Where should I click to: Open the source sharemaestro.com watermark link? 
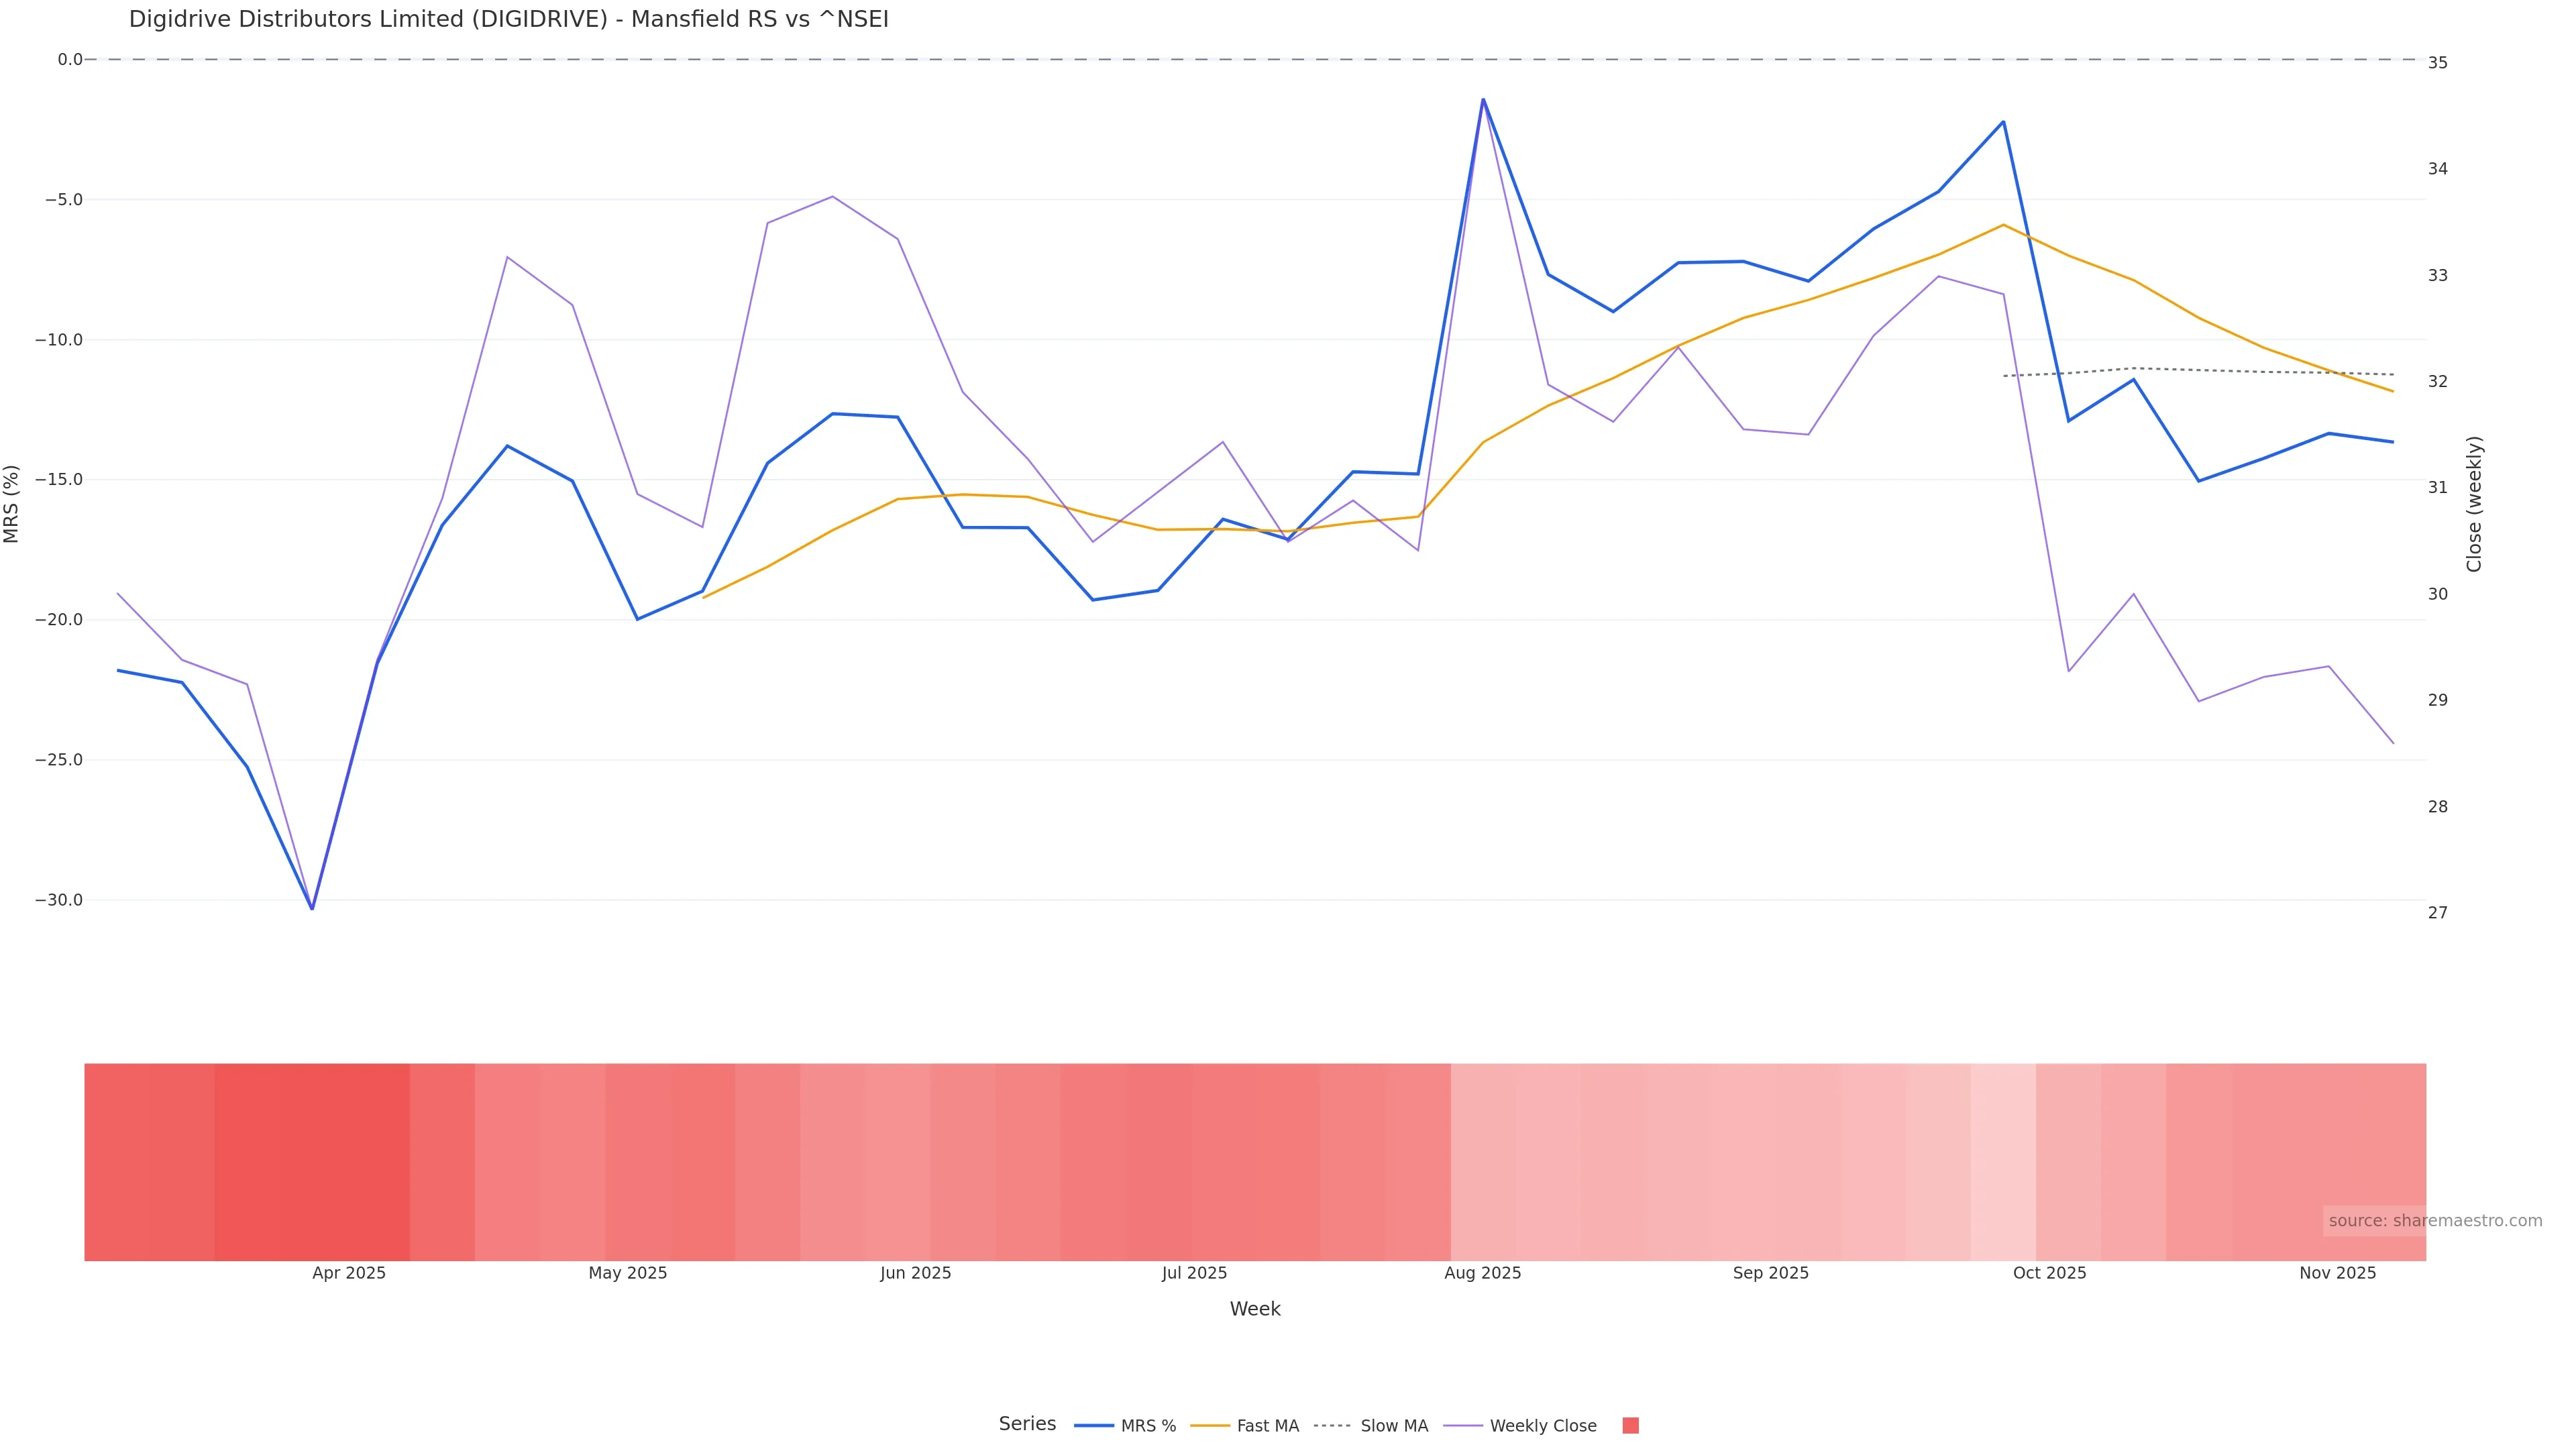tap(2434, 1221)
